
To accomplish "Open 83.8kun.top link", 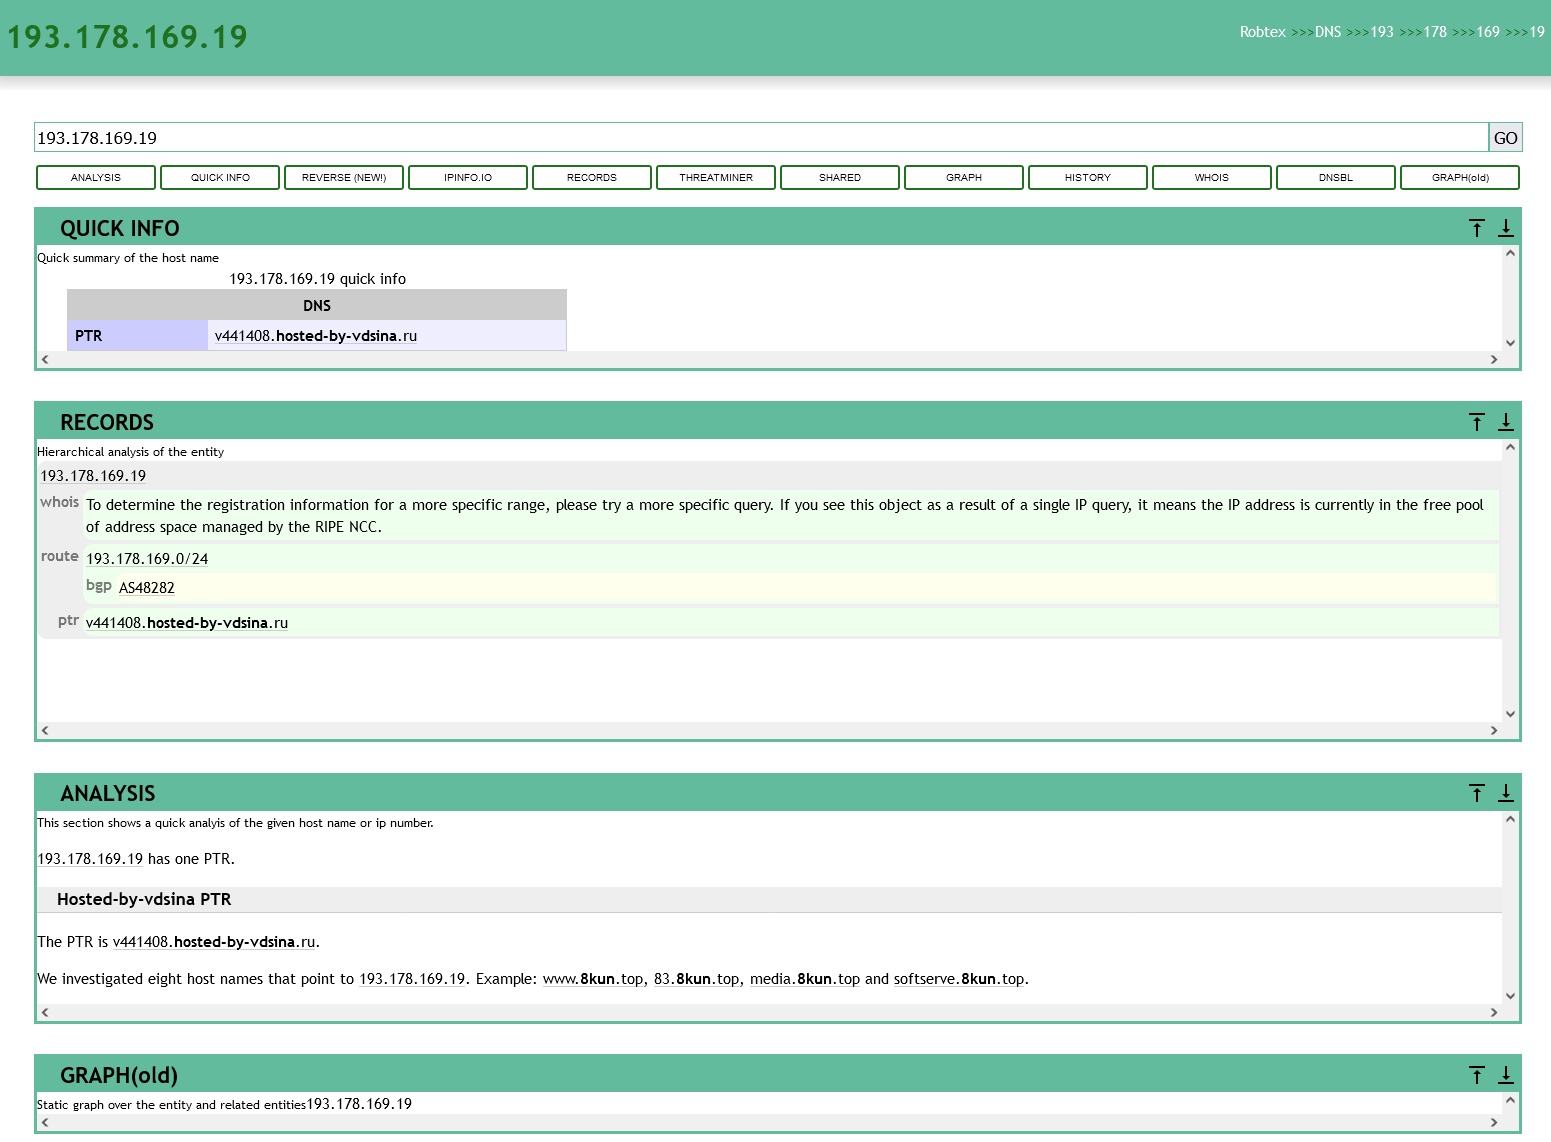I will click(697, 979).
